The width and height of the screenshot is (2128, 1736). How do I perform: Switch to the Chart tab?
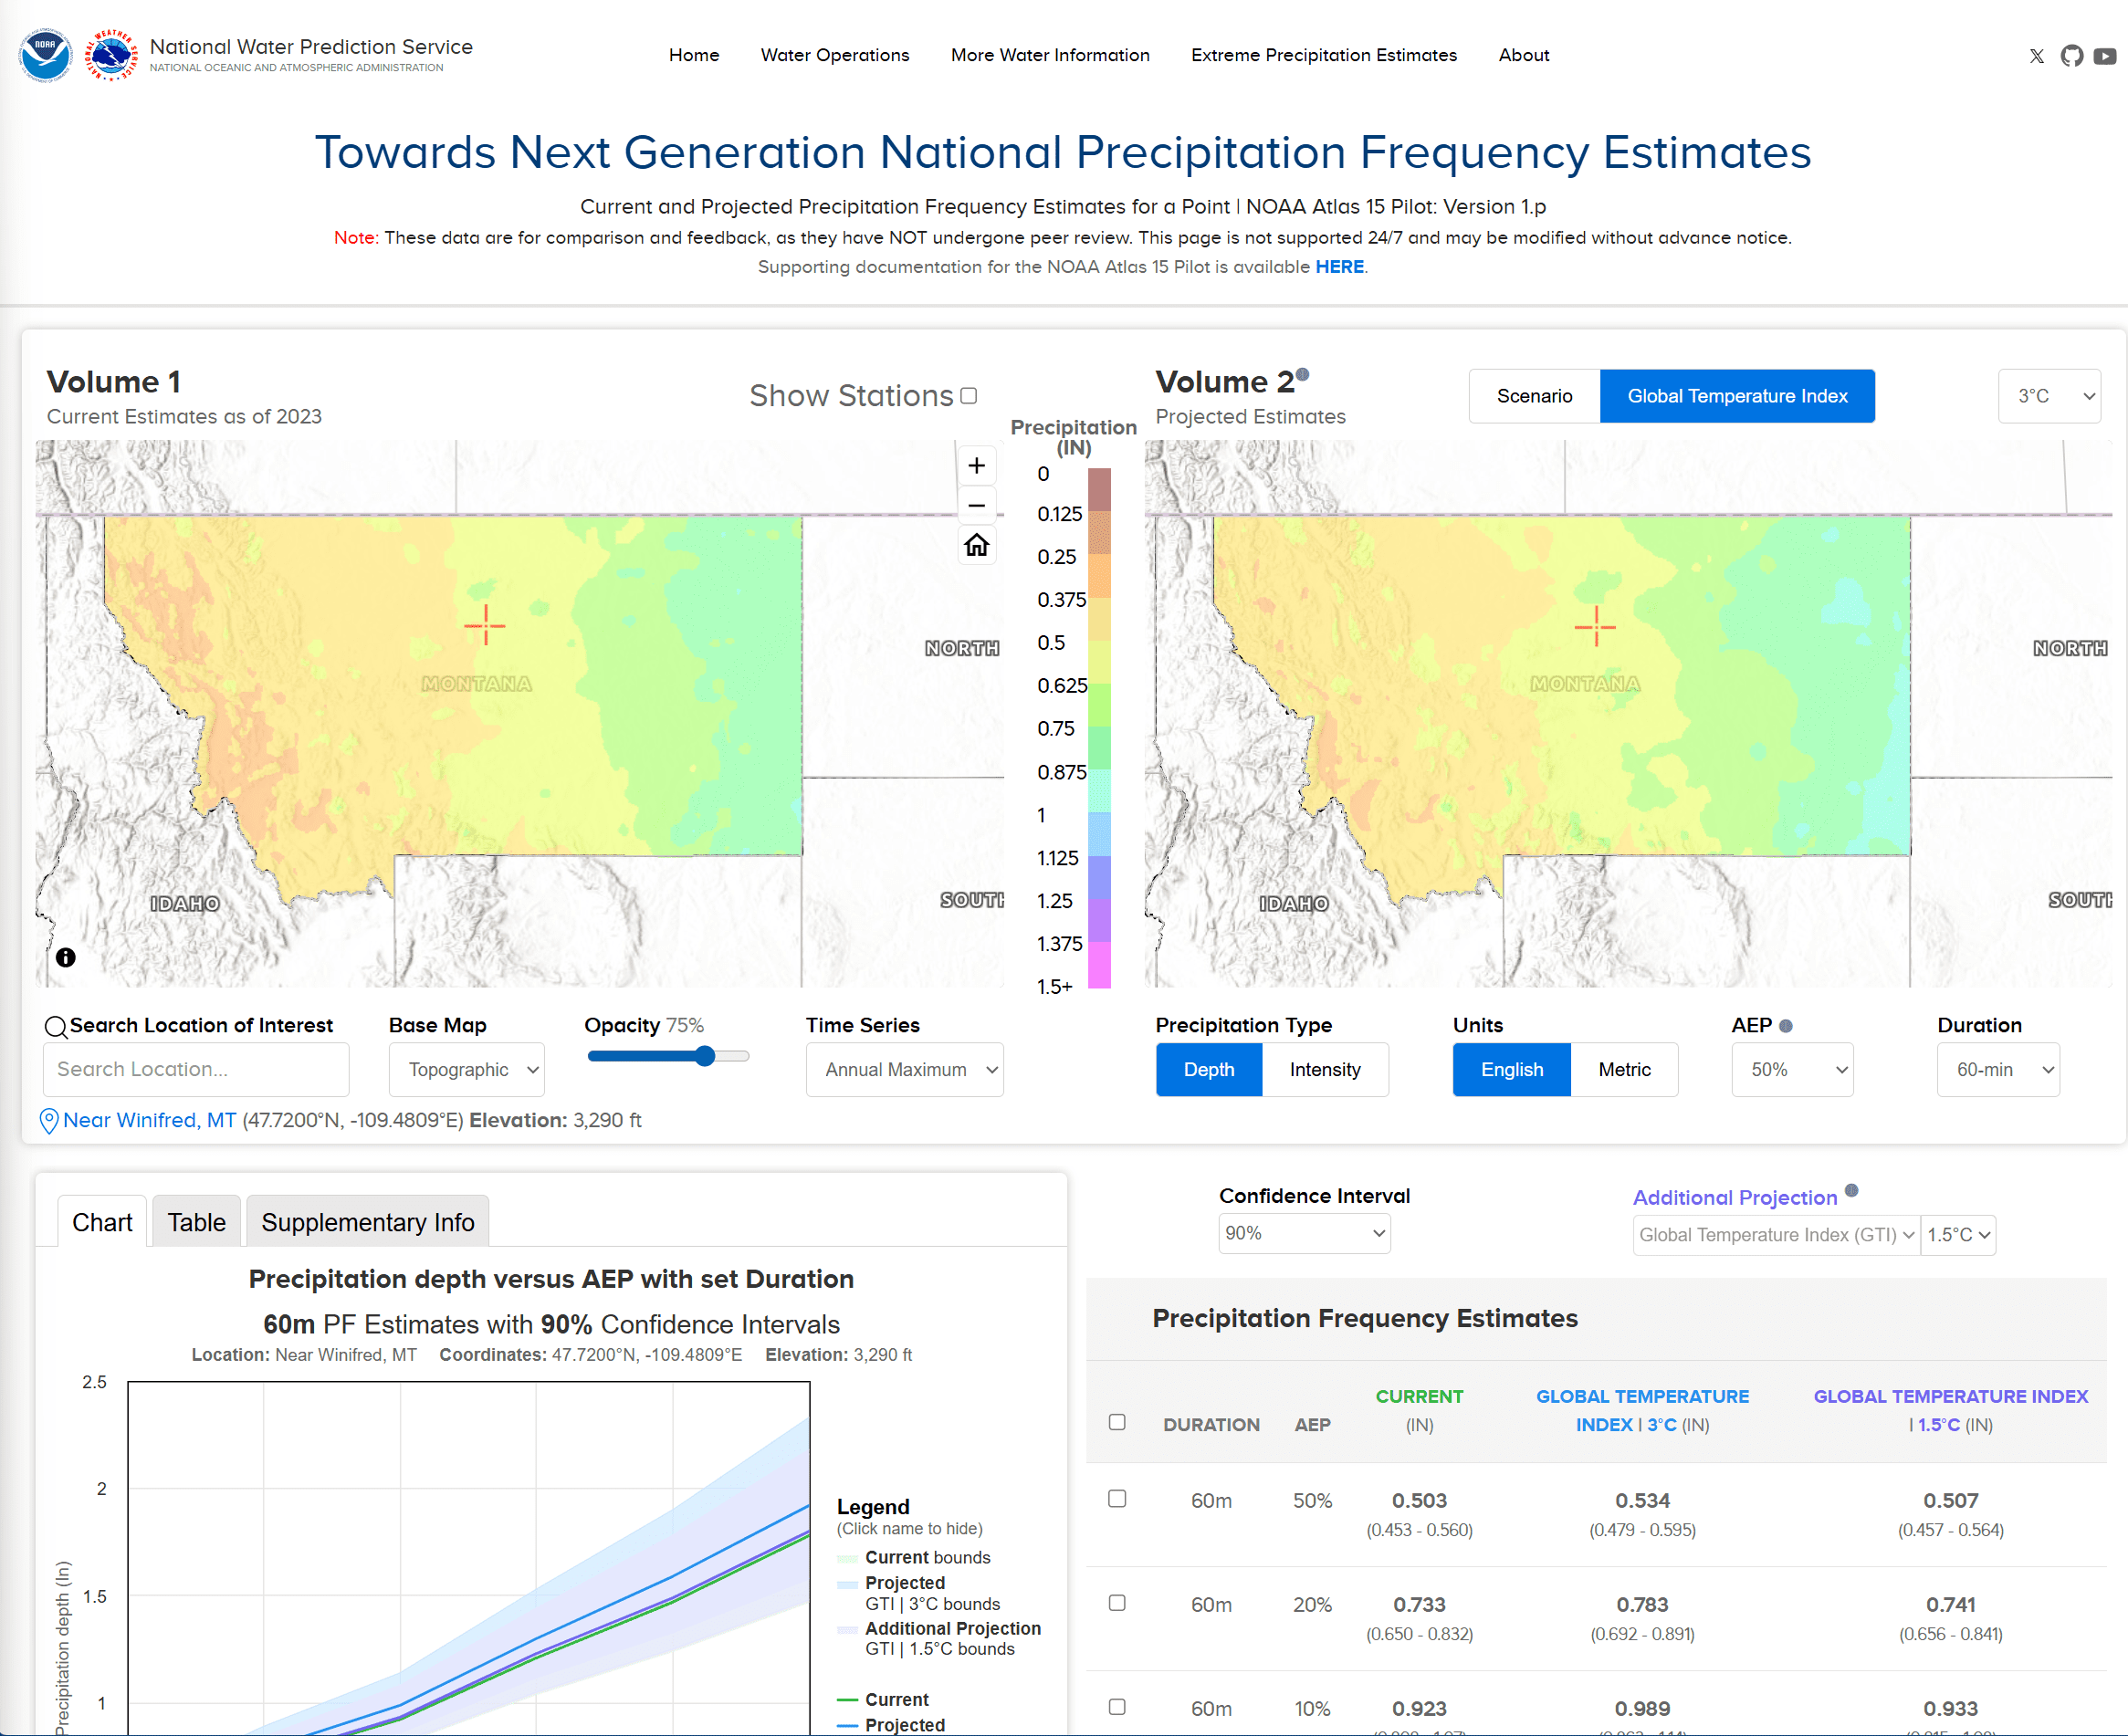[102, 1222]
